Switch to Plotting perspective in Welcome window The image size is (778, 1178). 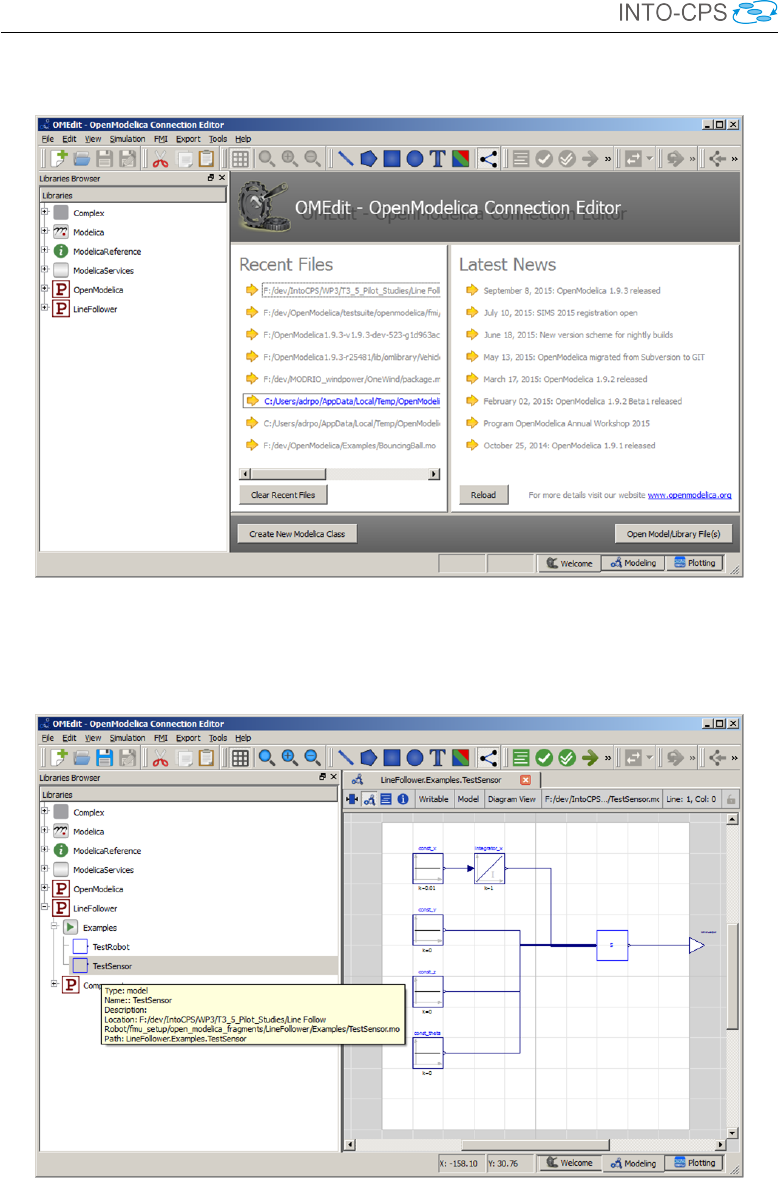tap(695, 563)
